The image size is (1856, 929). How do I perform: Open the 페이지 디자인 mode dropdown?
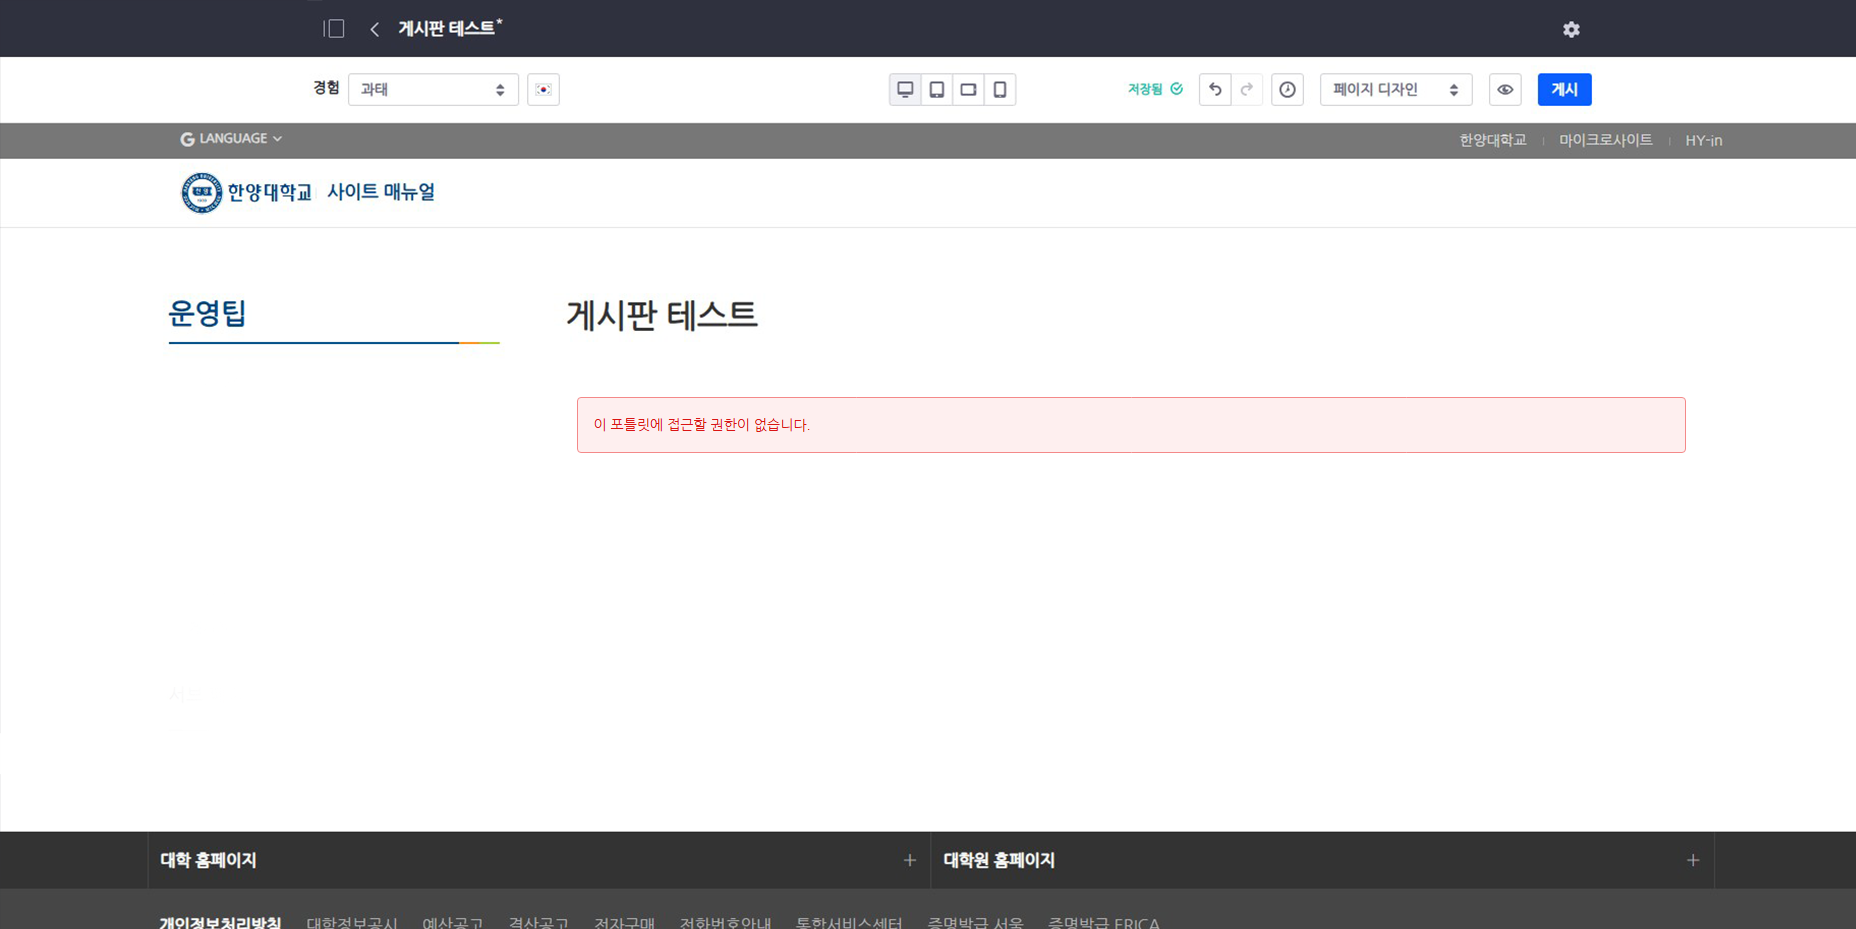point(1395,90)
